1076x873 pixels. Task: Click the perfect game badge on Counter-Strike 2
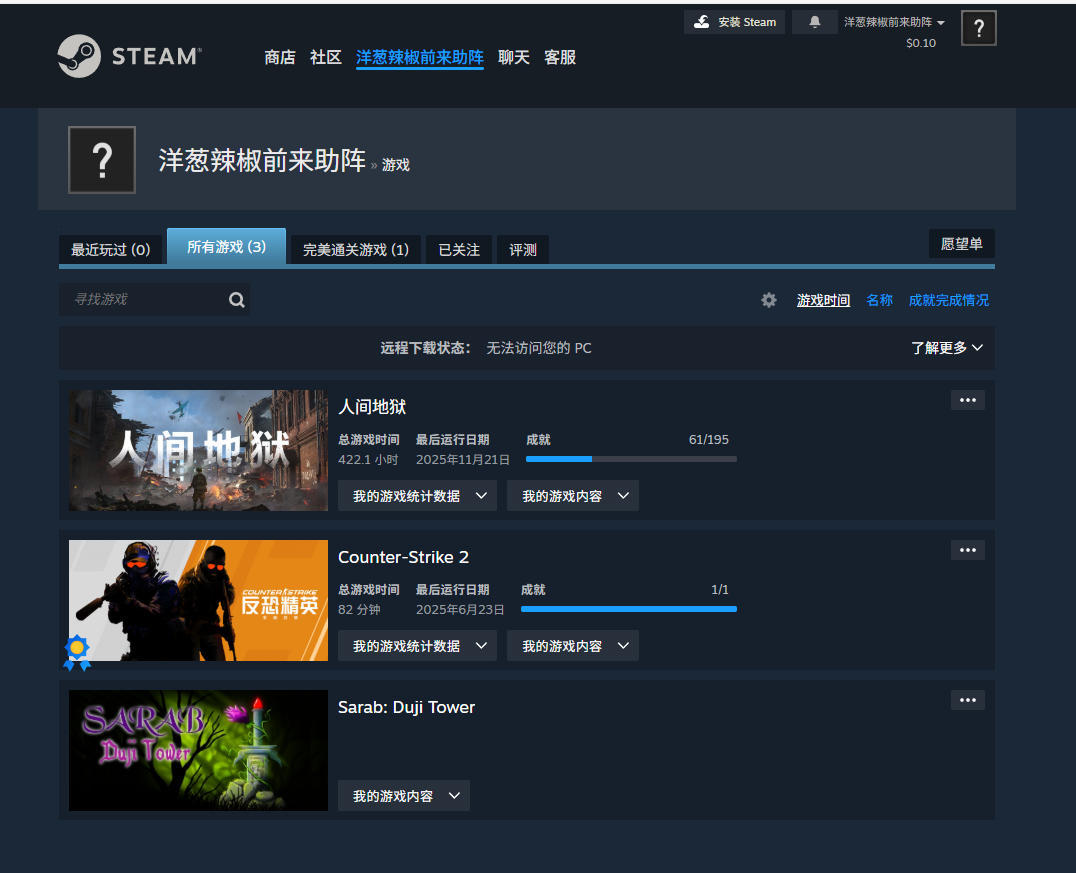coord(77,652)
